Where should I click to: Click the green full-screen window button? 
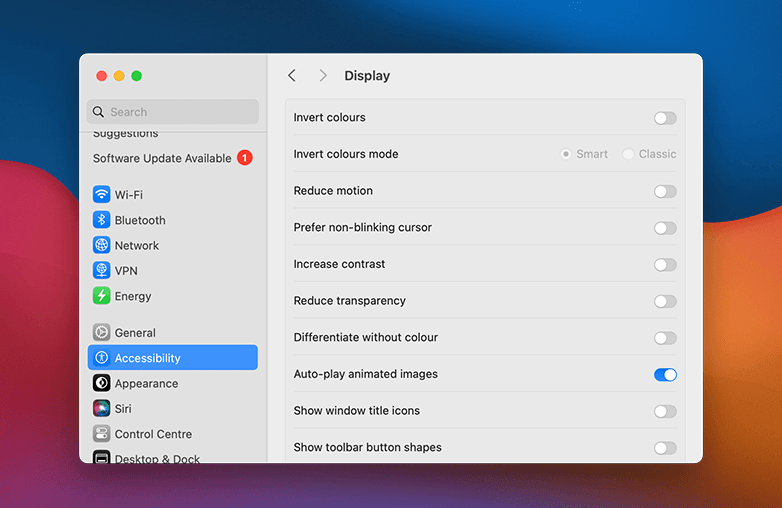click(x=137, y=76)
